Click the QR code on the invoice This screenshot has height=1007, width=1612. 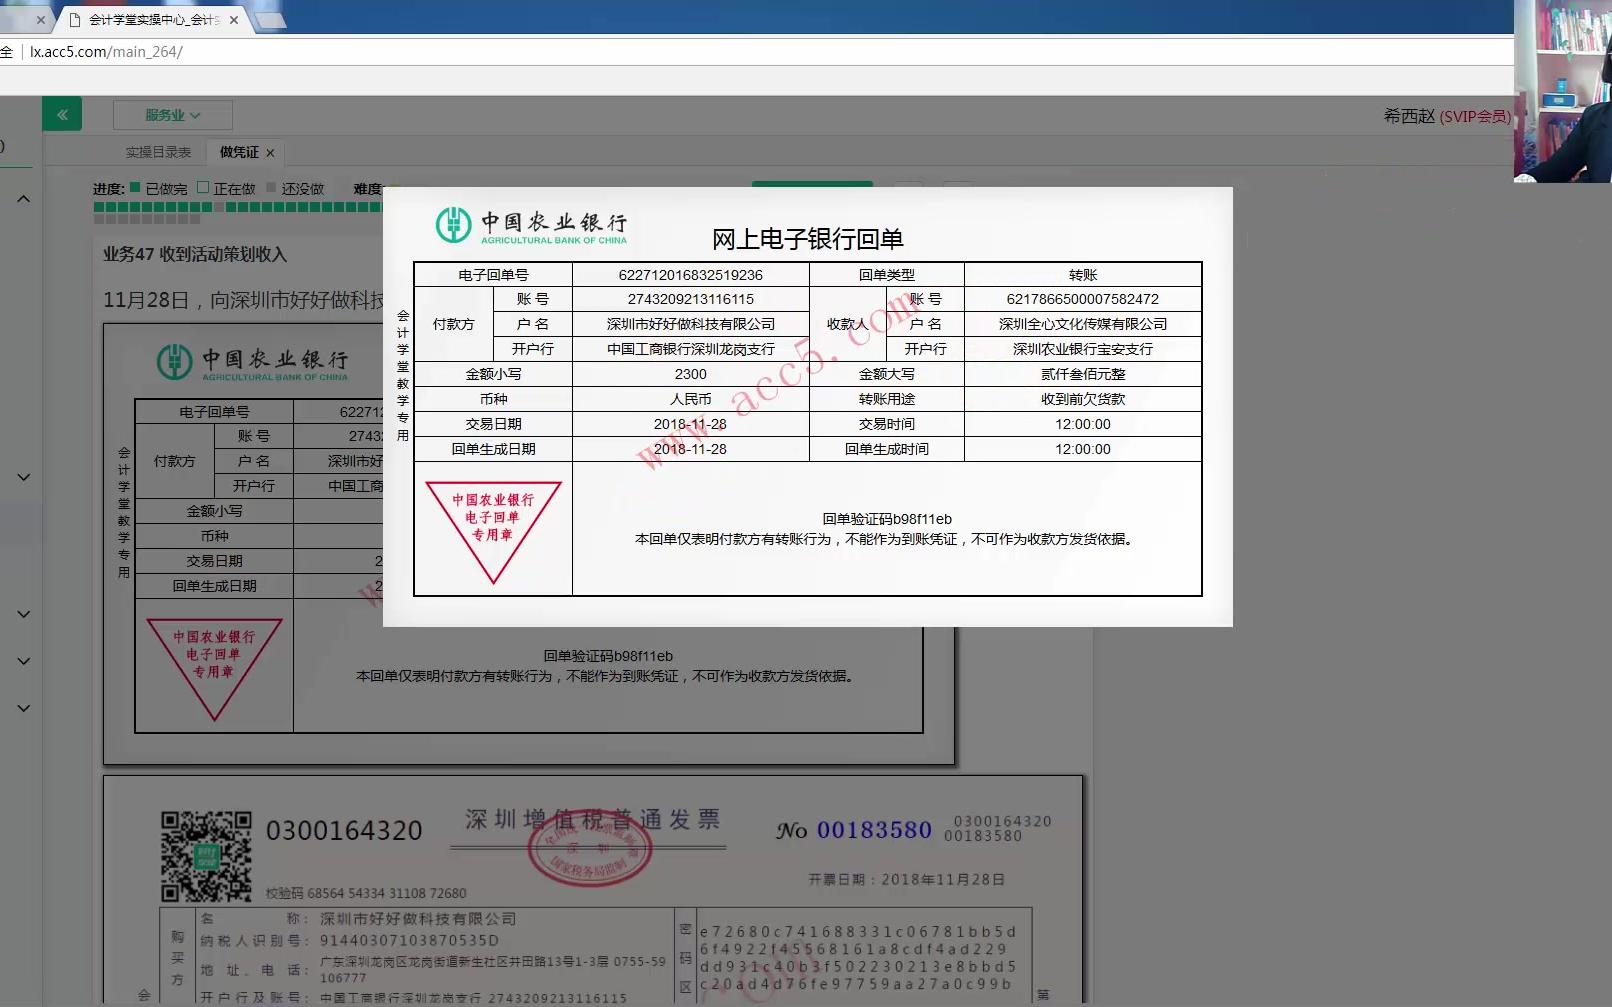206,856
